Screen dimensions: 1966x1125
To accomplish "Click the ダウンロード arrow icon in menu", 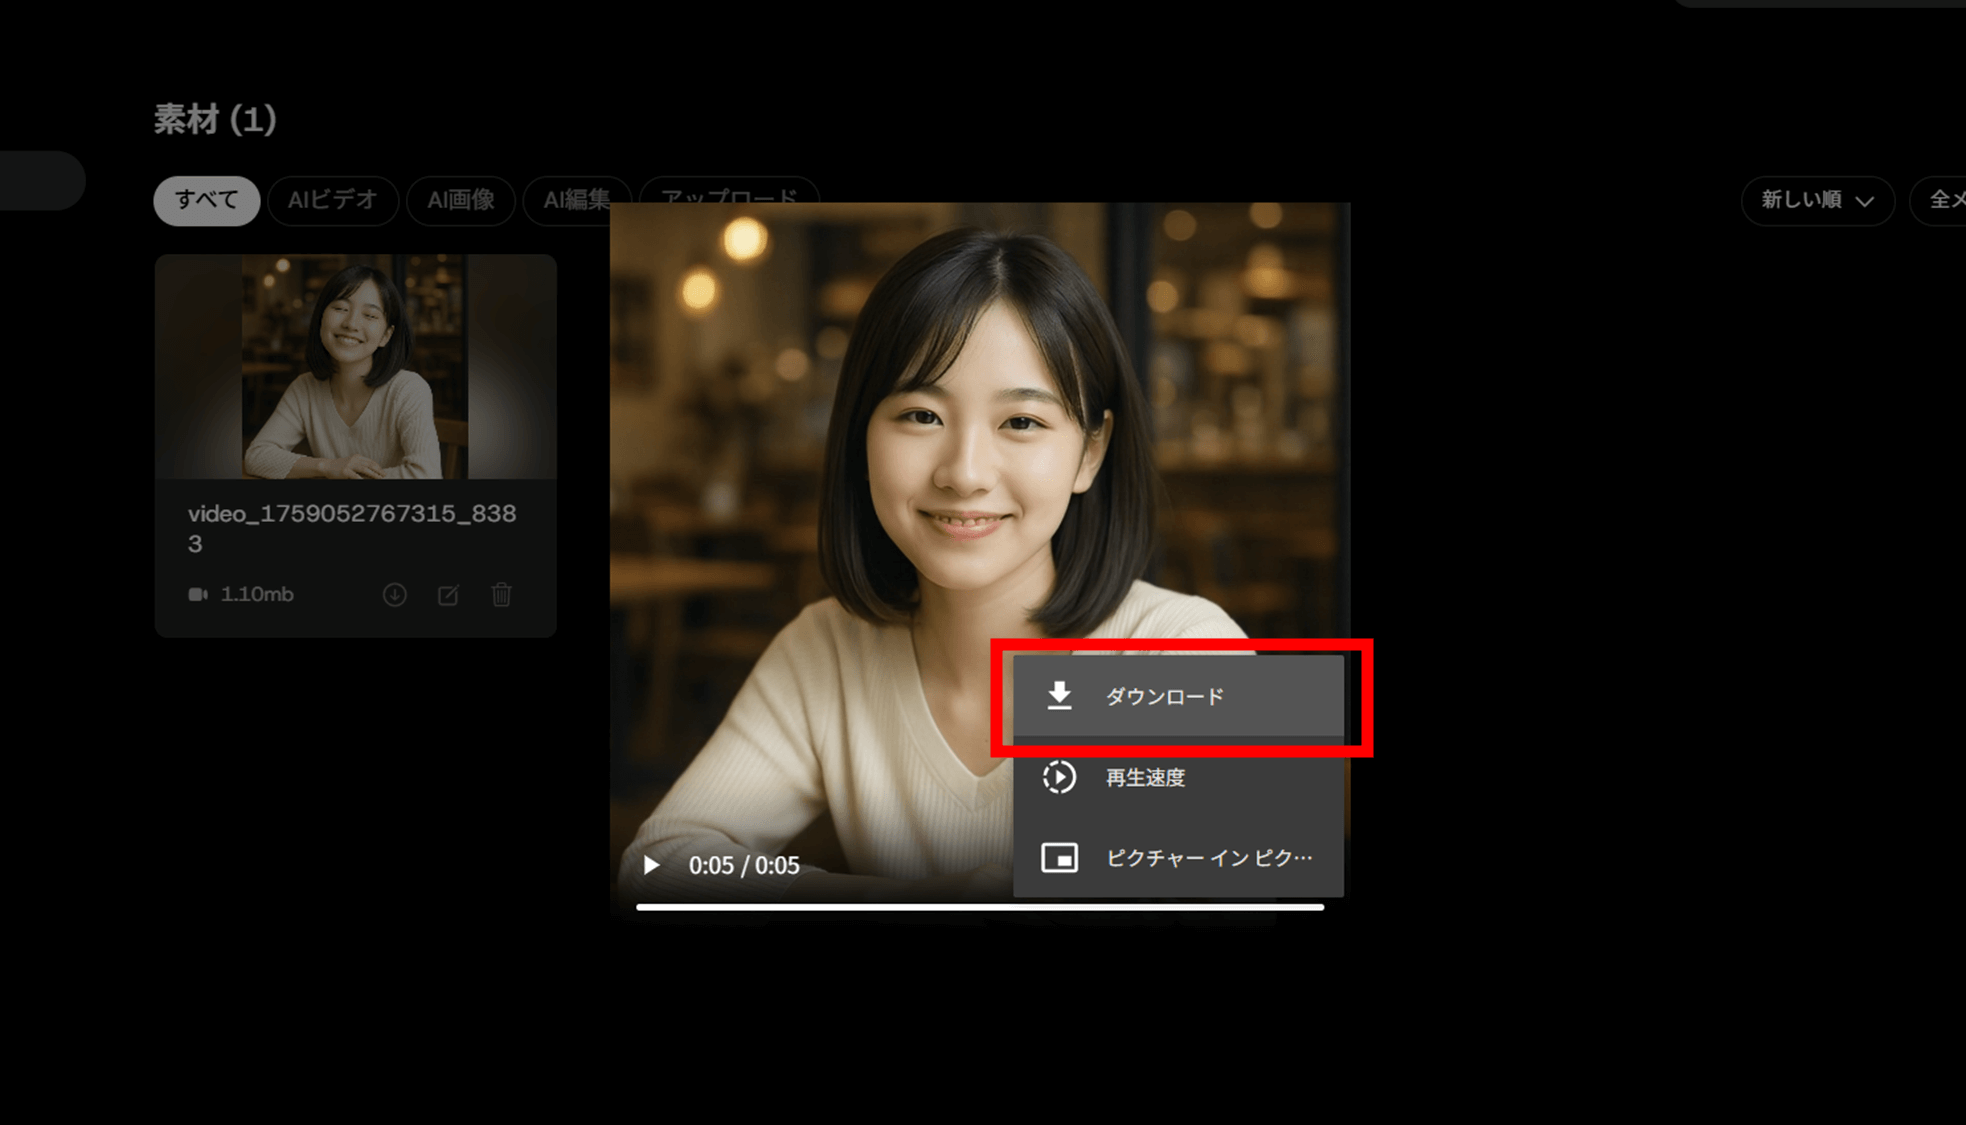I will (1059, 695).
